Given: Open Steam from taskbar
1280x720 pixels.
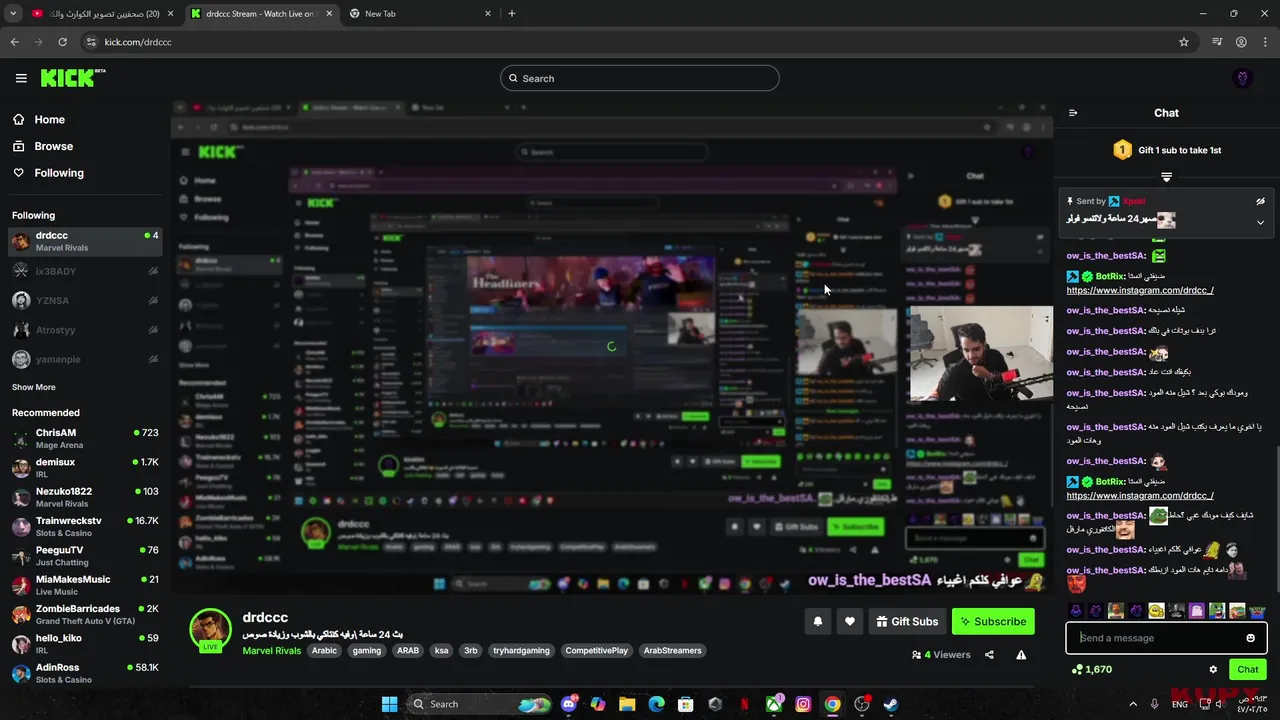Looking at the screenshot, I should 890,704.
